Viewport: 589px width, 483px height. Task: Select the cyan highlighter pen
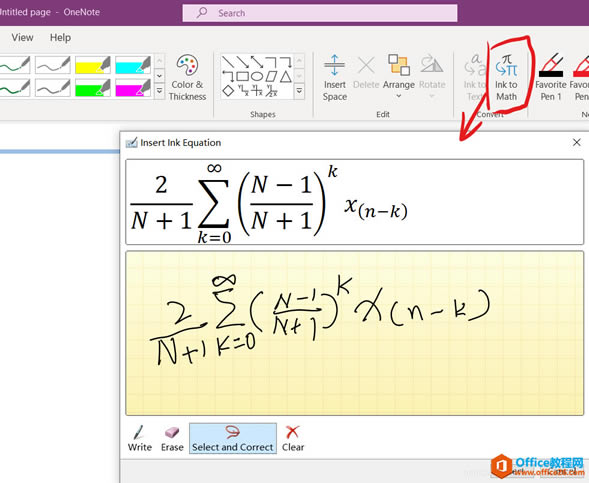[133, 65]
